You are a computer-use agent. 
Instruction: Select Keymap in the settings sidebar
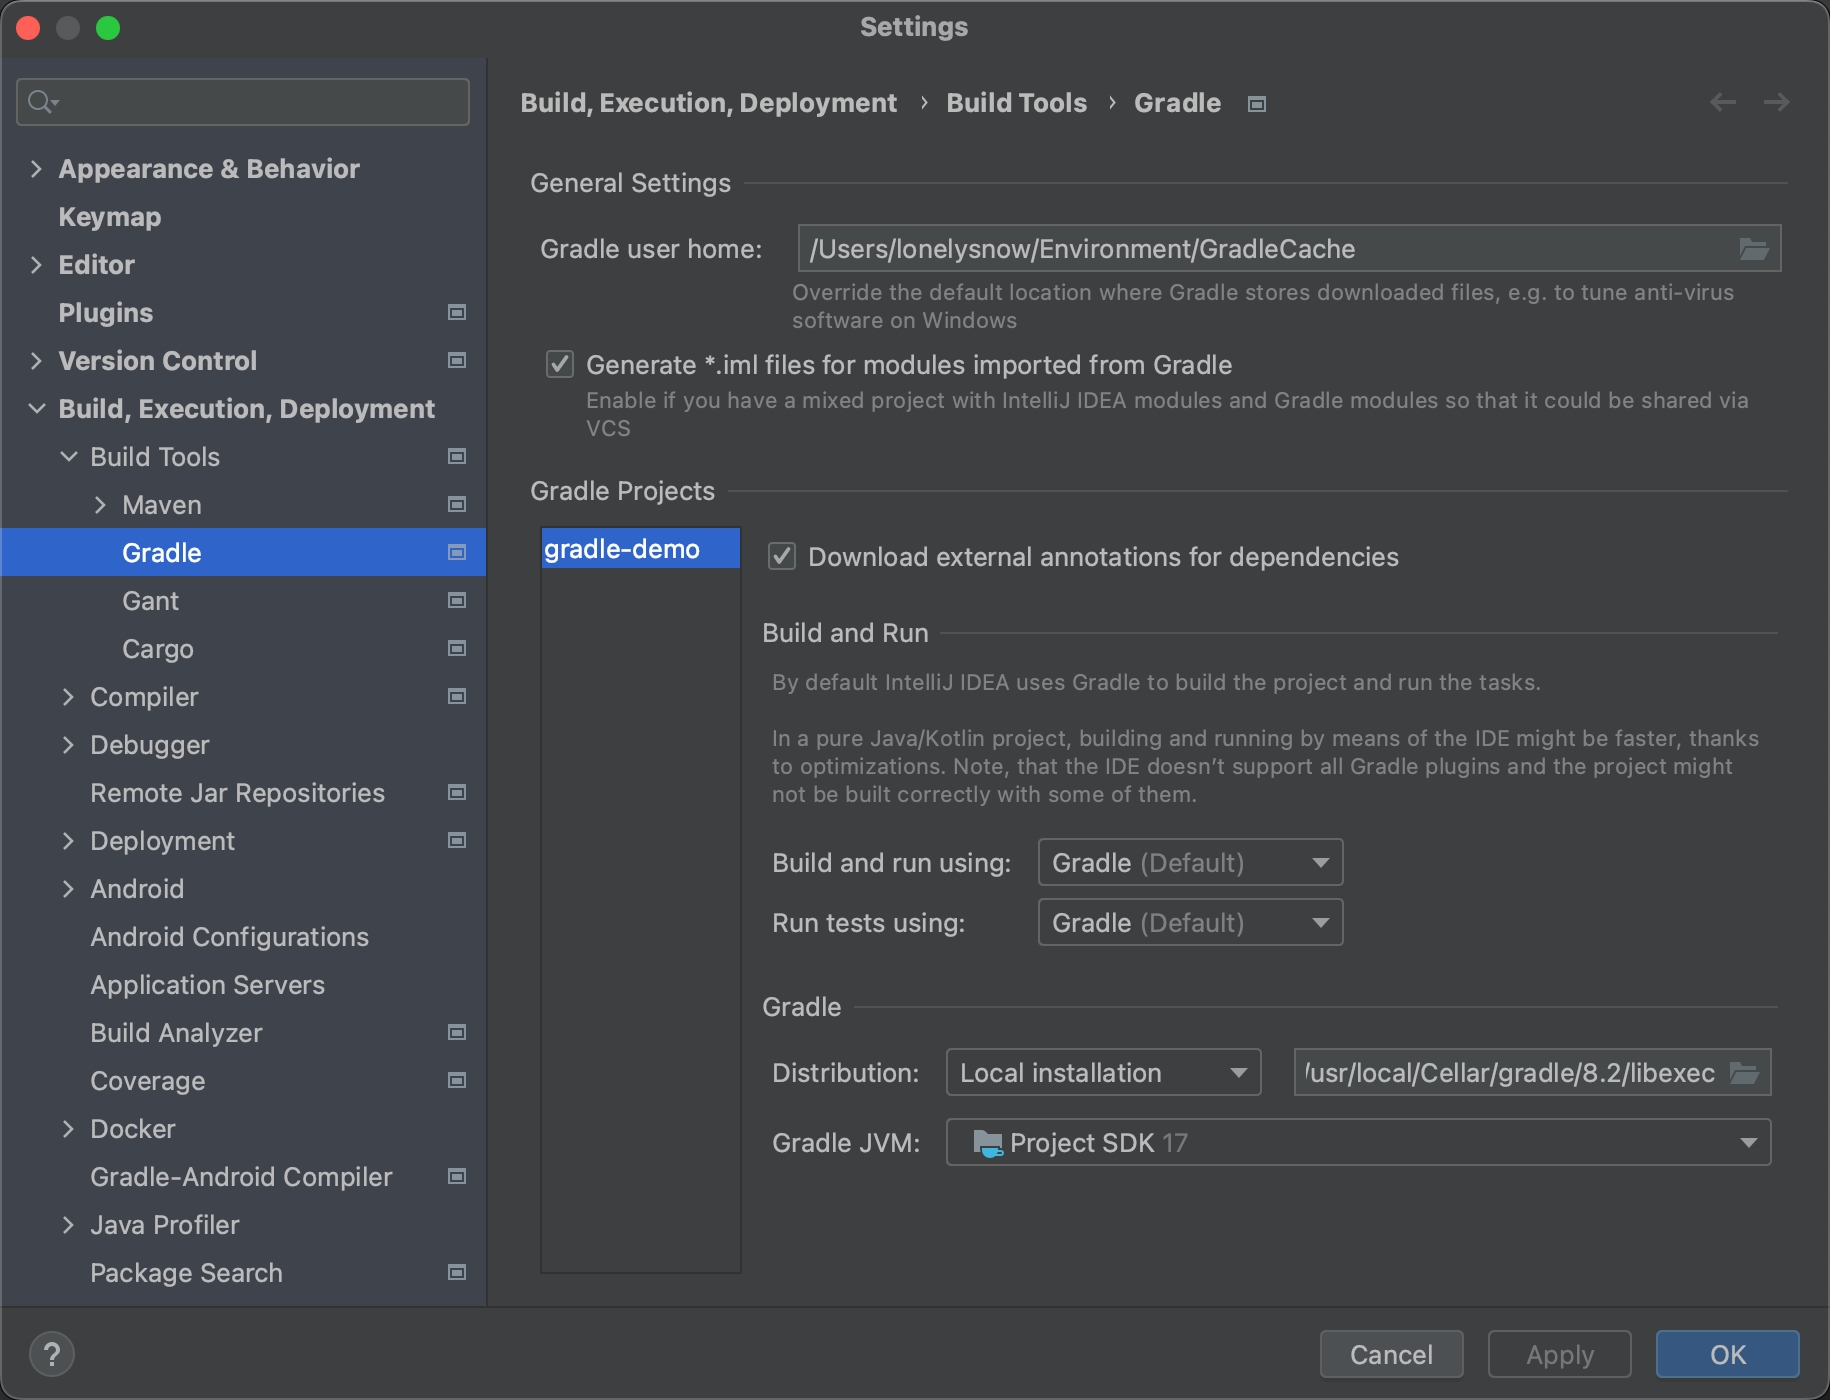[x=110, y=217]
